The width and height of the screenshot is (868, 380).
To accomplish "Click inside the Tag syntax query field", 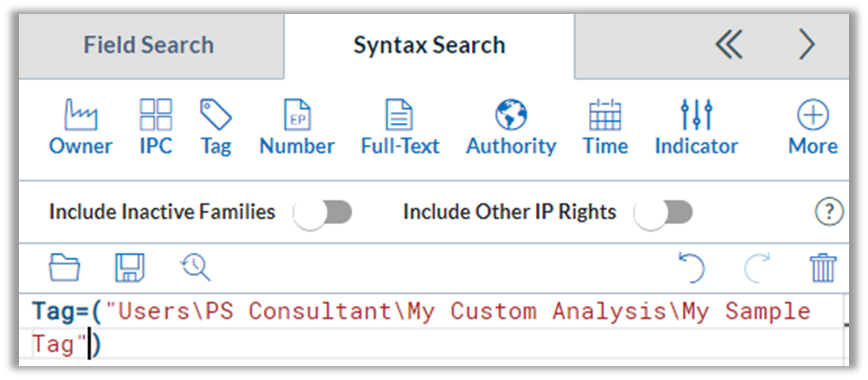I will coord(432,328).
